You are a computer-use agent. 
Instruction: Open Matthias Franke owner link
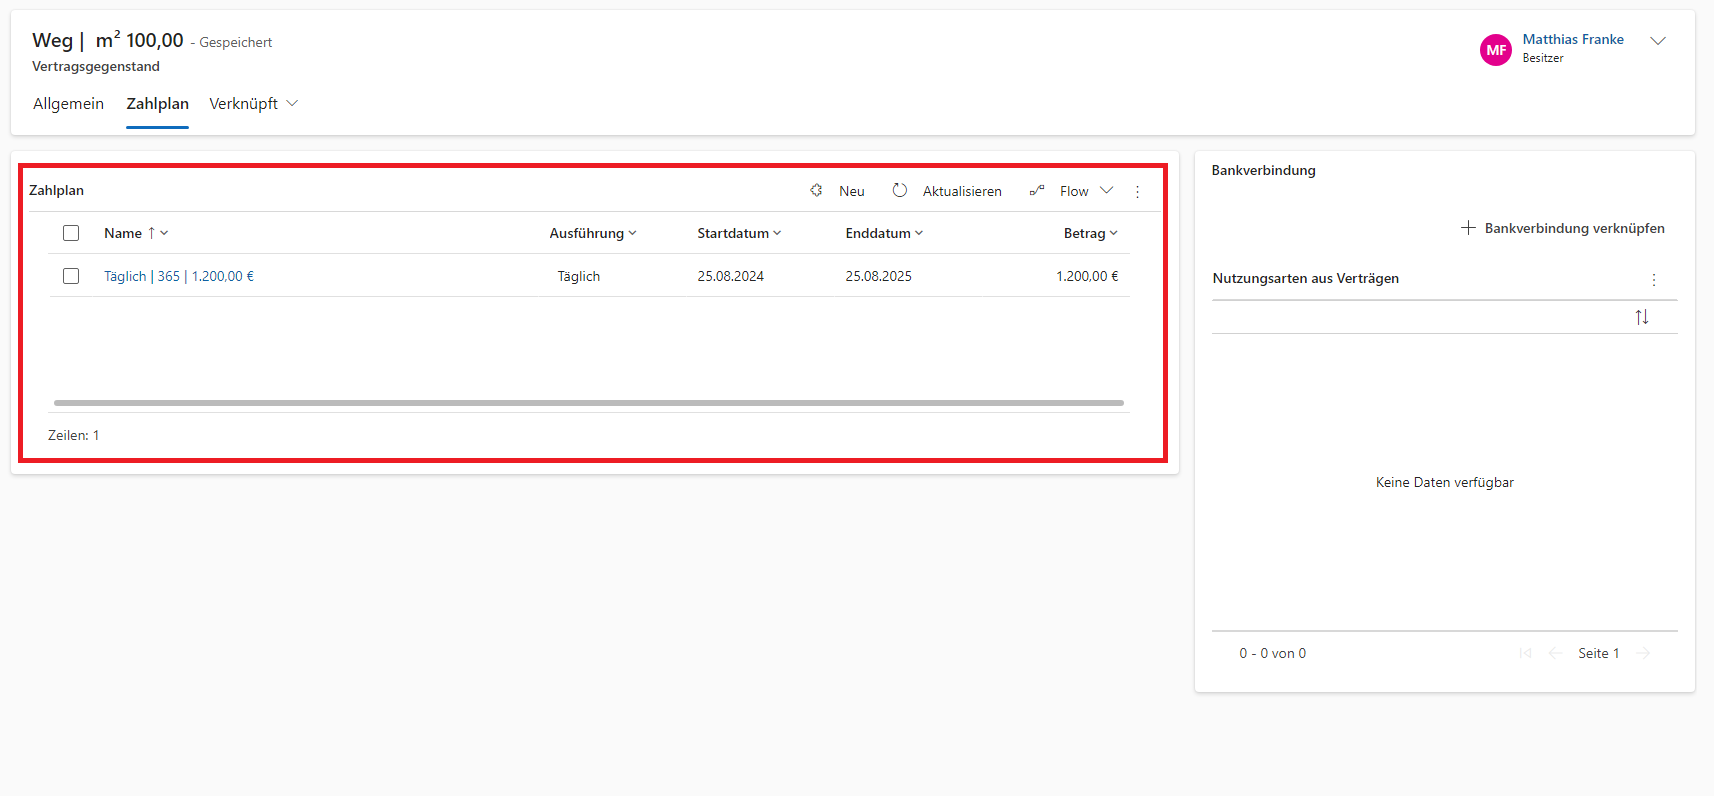click(x=1572, y=39)
